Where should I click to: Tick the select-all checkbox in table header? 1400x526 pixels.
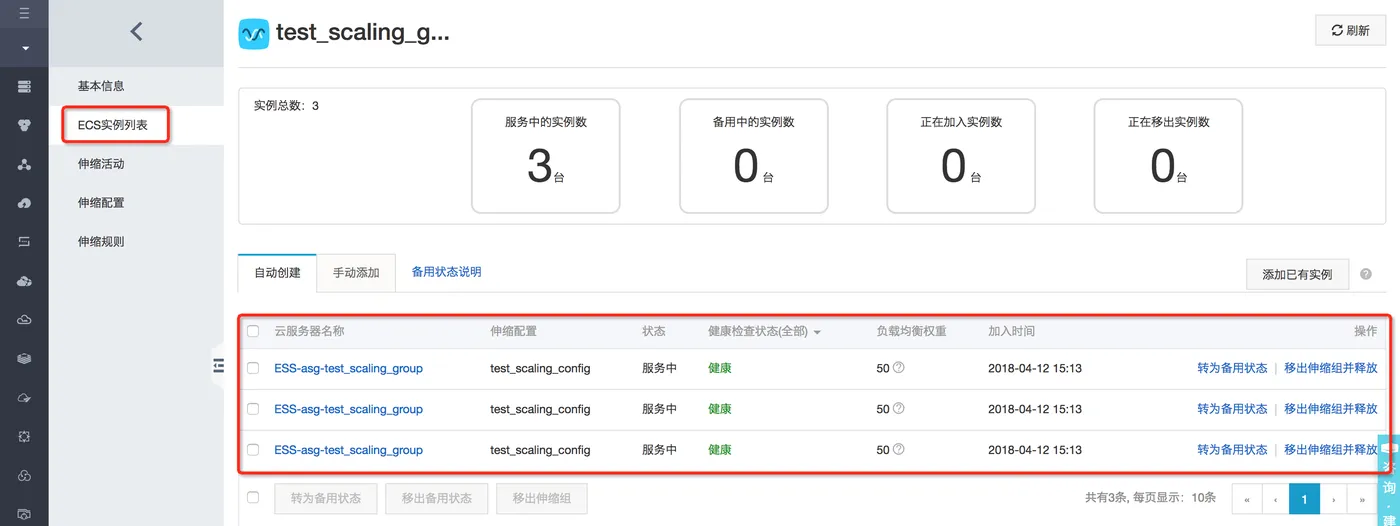(253, 331)
